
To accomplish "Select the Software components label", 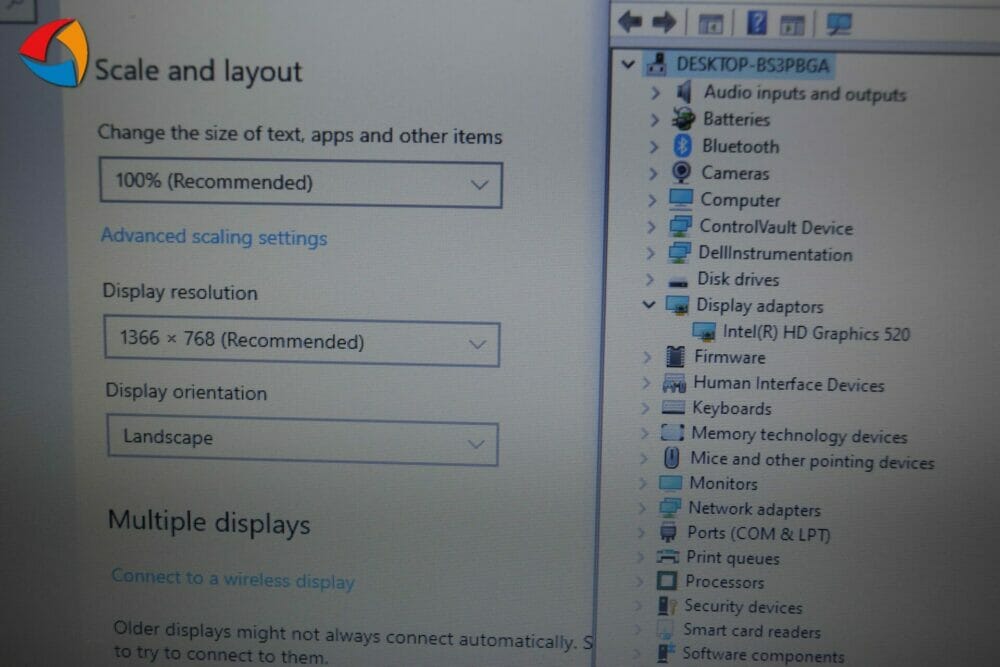I will (x=763, y=655).
